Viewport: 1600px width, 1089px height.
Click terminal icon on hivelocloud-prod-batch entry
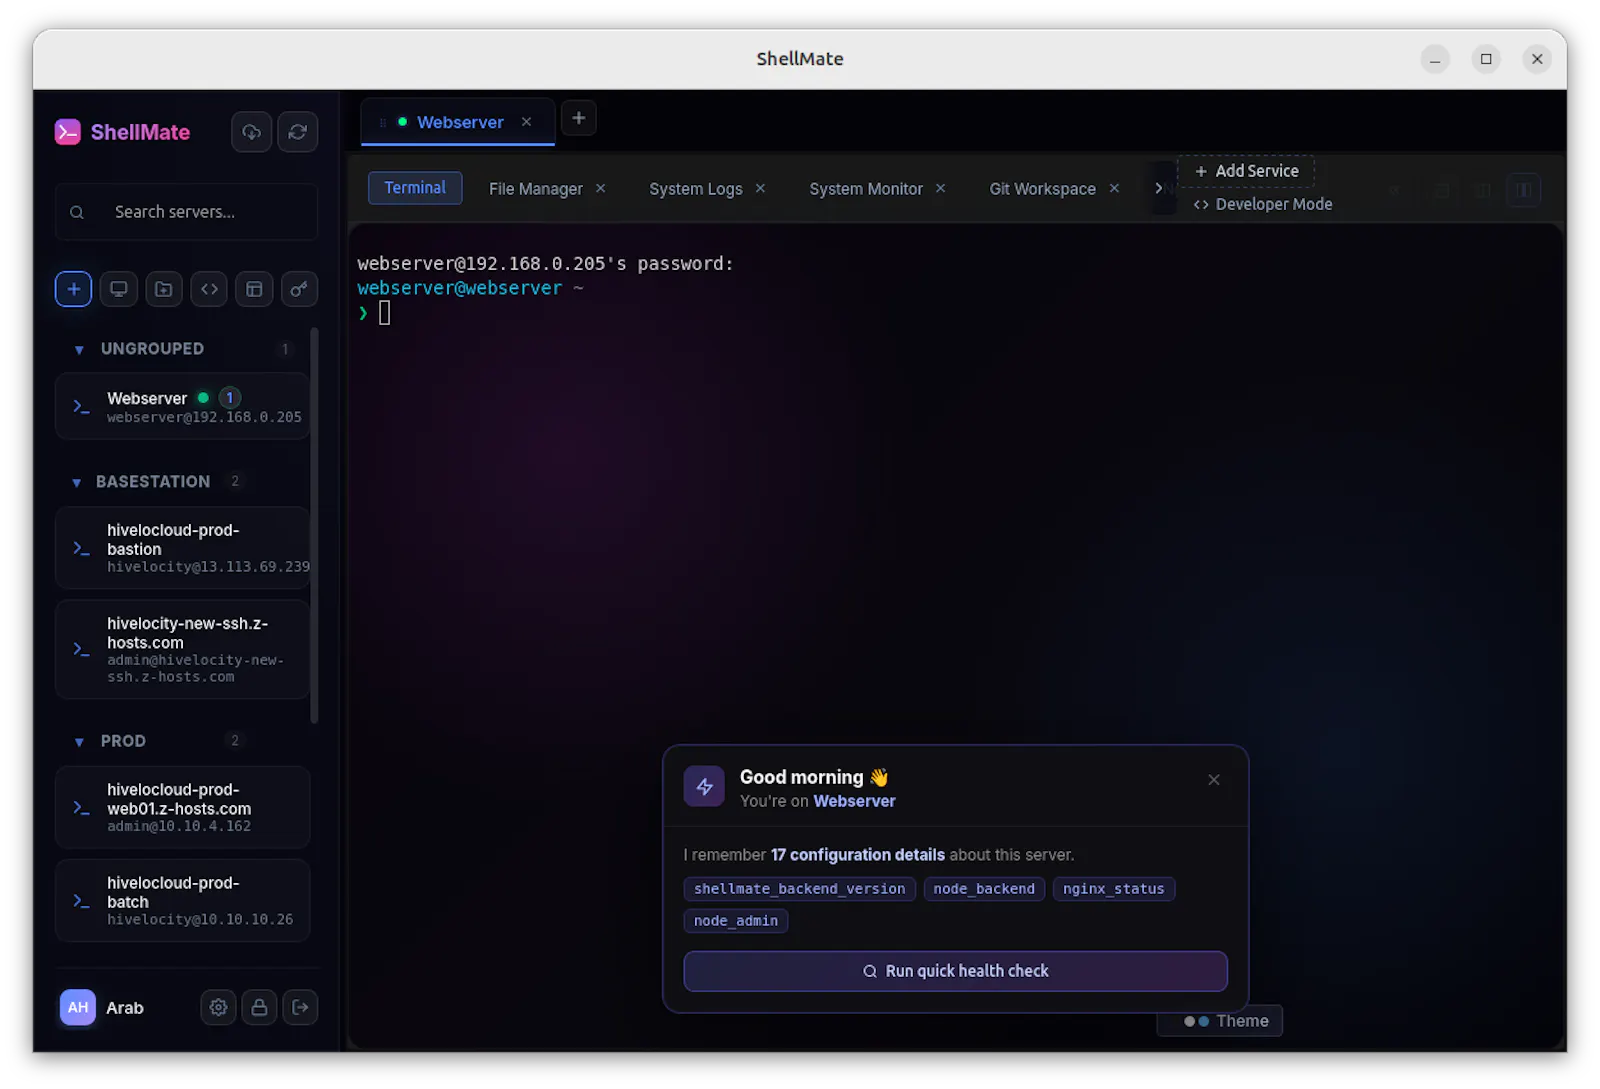pyautogui.click(x=81, y=901)
